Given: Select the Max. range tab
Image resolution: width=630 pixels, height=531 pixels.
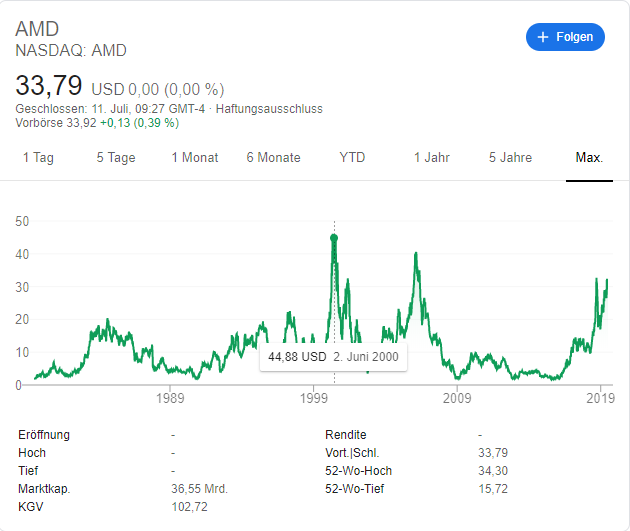Looking at the screenshot, I should pos(589,157).
